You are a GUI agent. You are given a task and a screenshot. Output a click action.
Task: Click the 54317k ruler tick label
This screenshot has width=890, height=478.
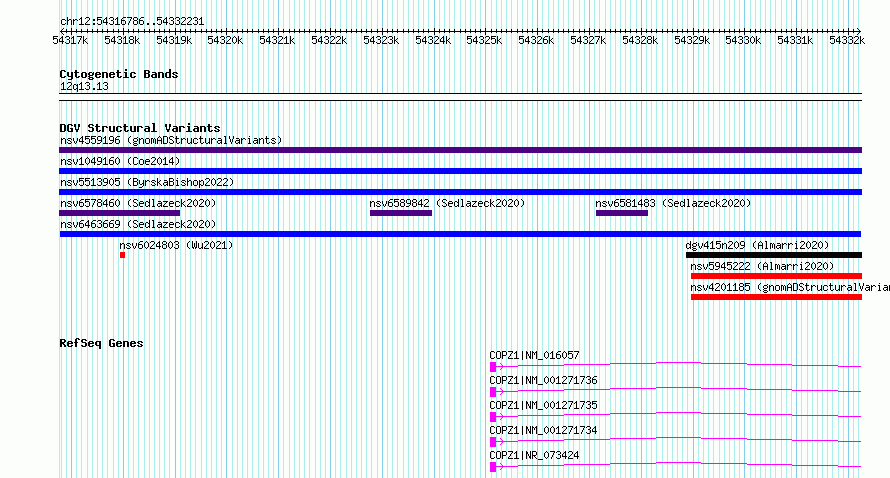(x=70, y=40)
